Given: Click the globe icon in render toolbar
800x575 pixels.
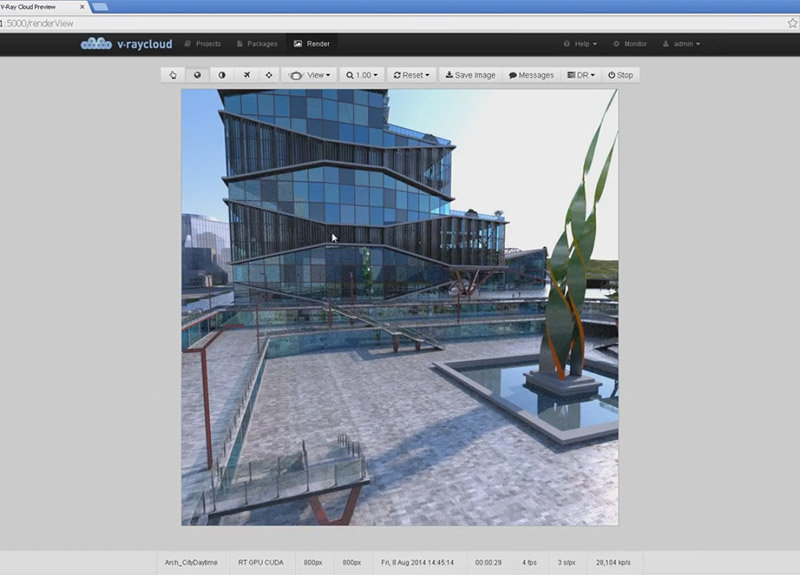Looking at the screenshot, I should pyautogui.click(x=197, y=75).
